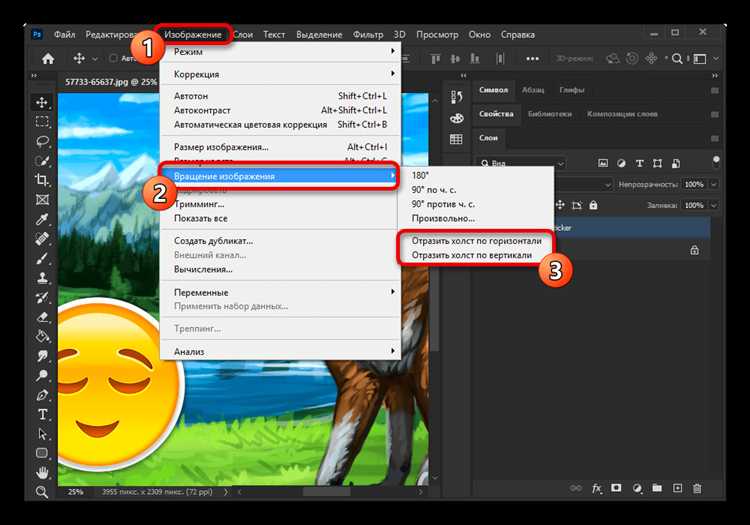Select the Type tool in the toolbox
The image size is (750, 525).
click(x=42, y=415)
